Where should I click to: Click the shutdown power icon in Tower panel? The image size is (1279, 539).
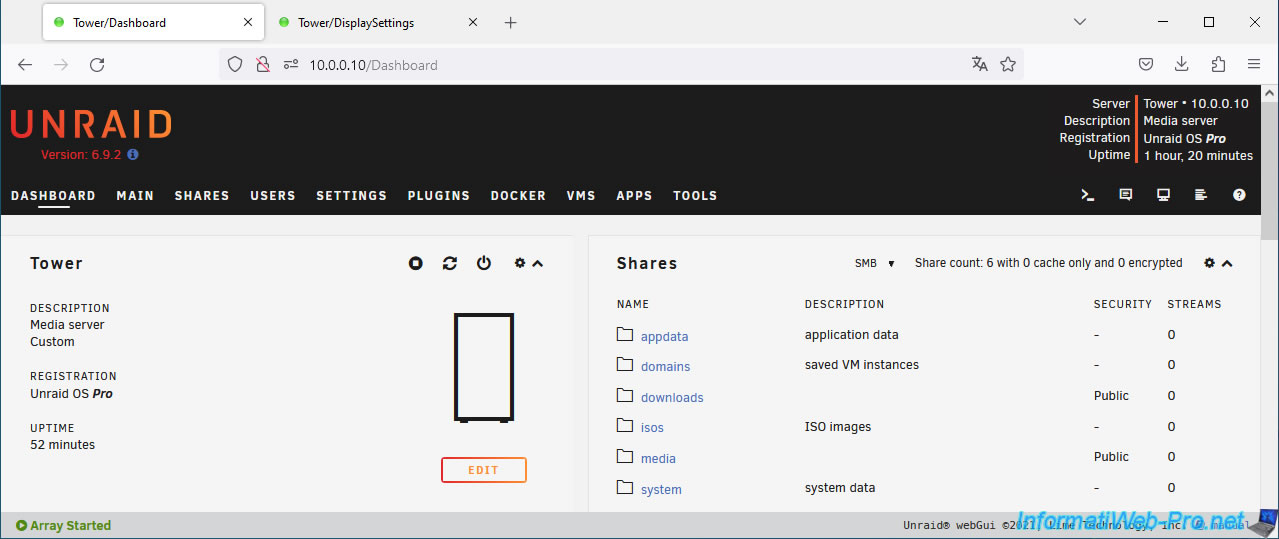click(484, 263)
